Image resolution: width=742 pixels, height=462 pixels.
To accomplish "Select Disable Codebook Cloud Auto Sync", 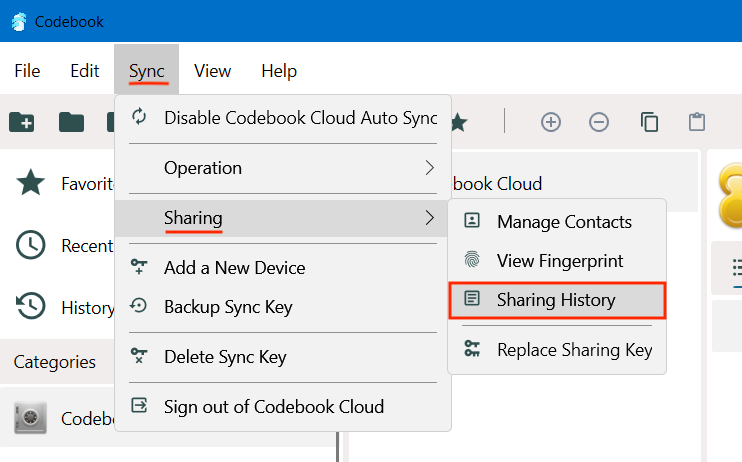I will pos(283,118).
